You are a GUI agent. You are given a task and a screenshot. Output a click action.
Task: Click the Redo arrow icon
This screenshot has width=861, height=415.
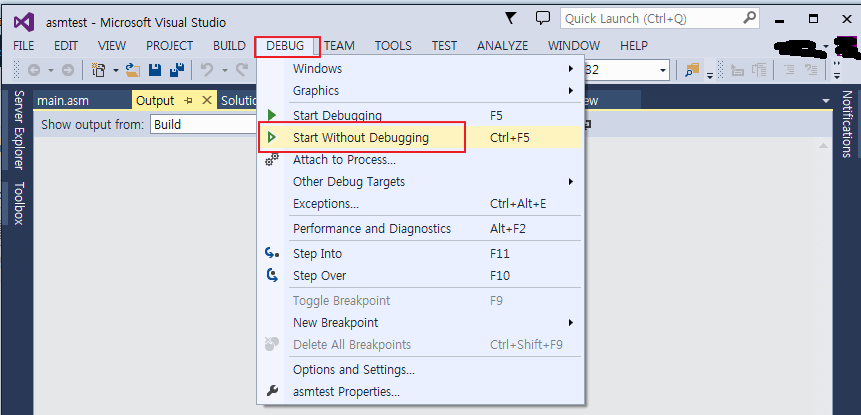tap(242, 70)
